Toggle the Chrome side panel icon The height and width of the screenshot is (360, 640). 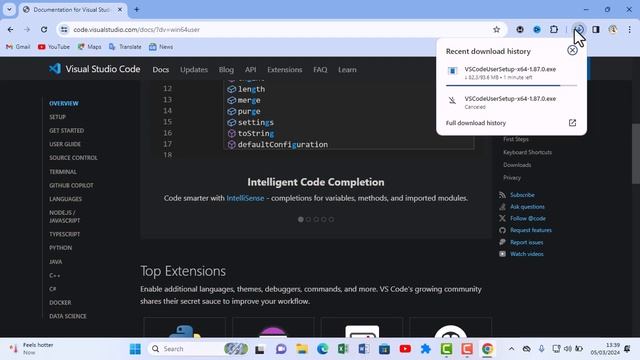click(x=596, y=29)
